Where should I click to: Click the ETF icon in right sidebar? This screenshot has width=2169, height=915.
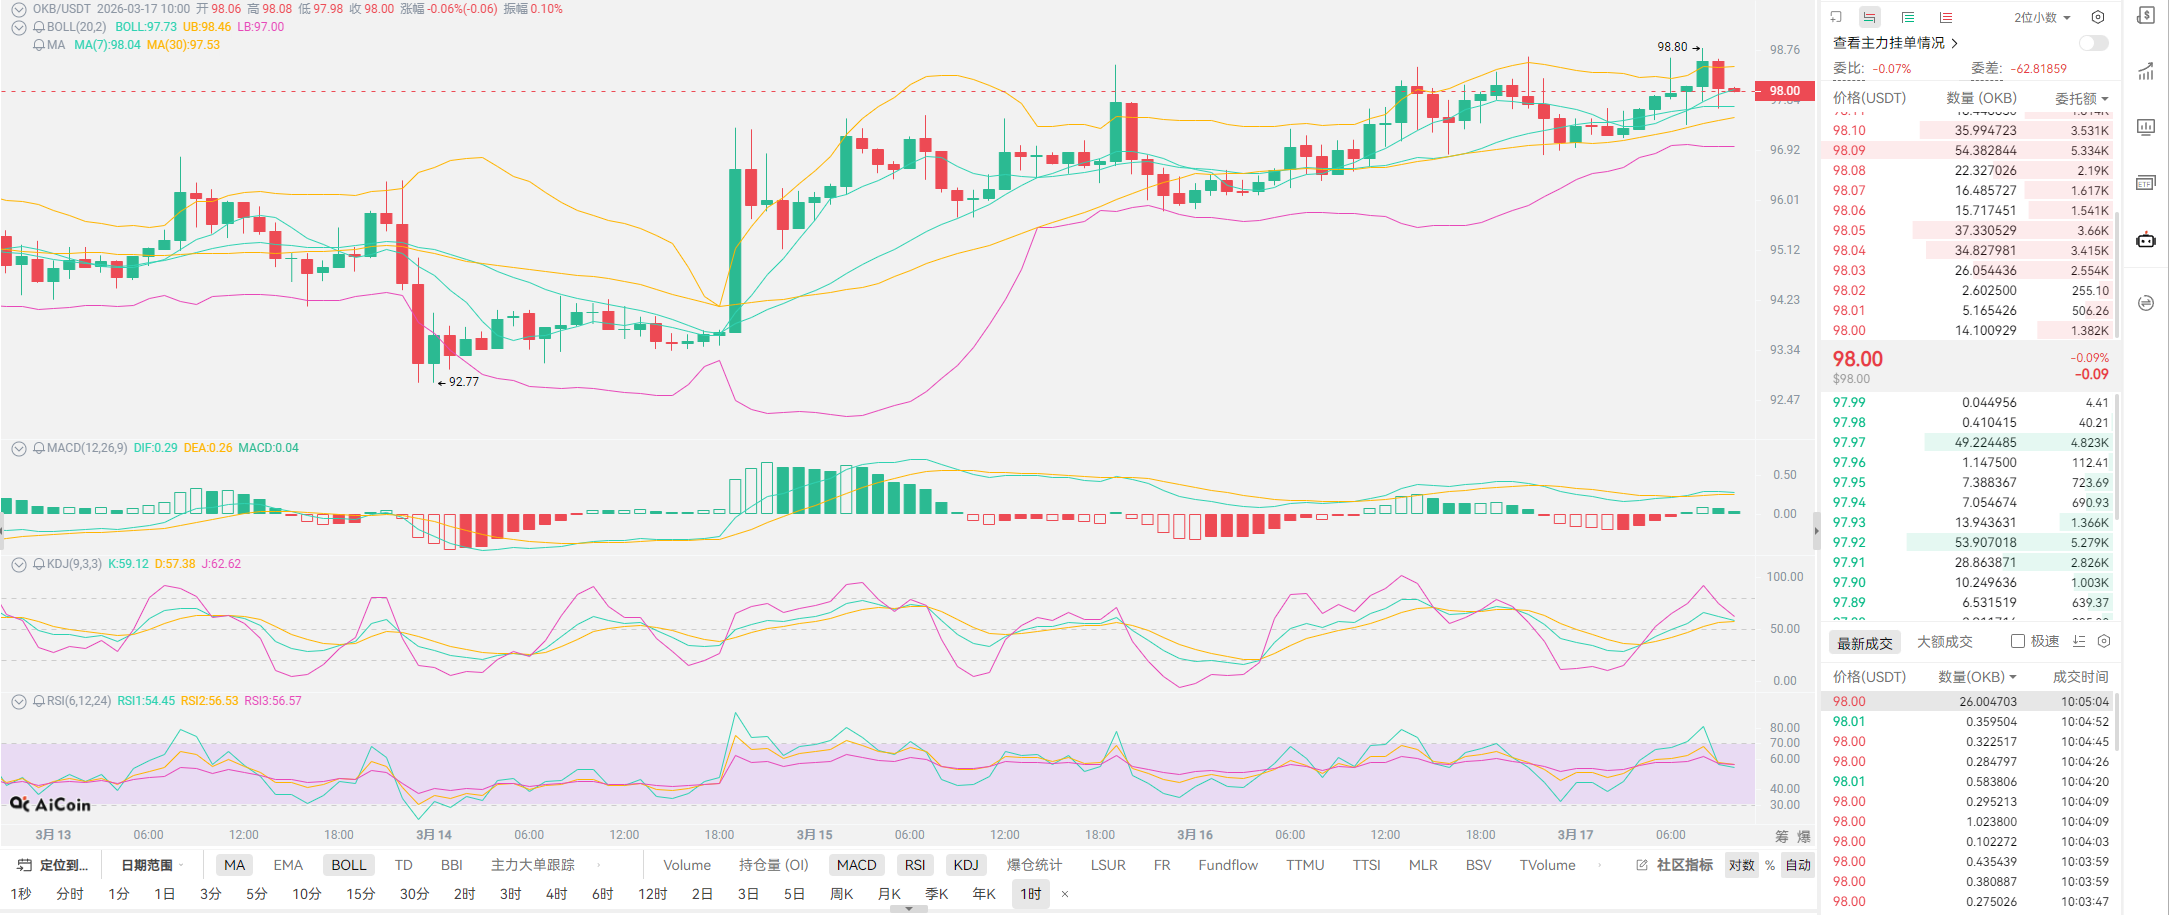2146,183
